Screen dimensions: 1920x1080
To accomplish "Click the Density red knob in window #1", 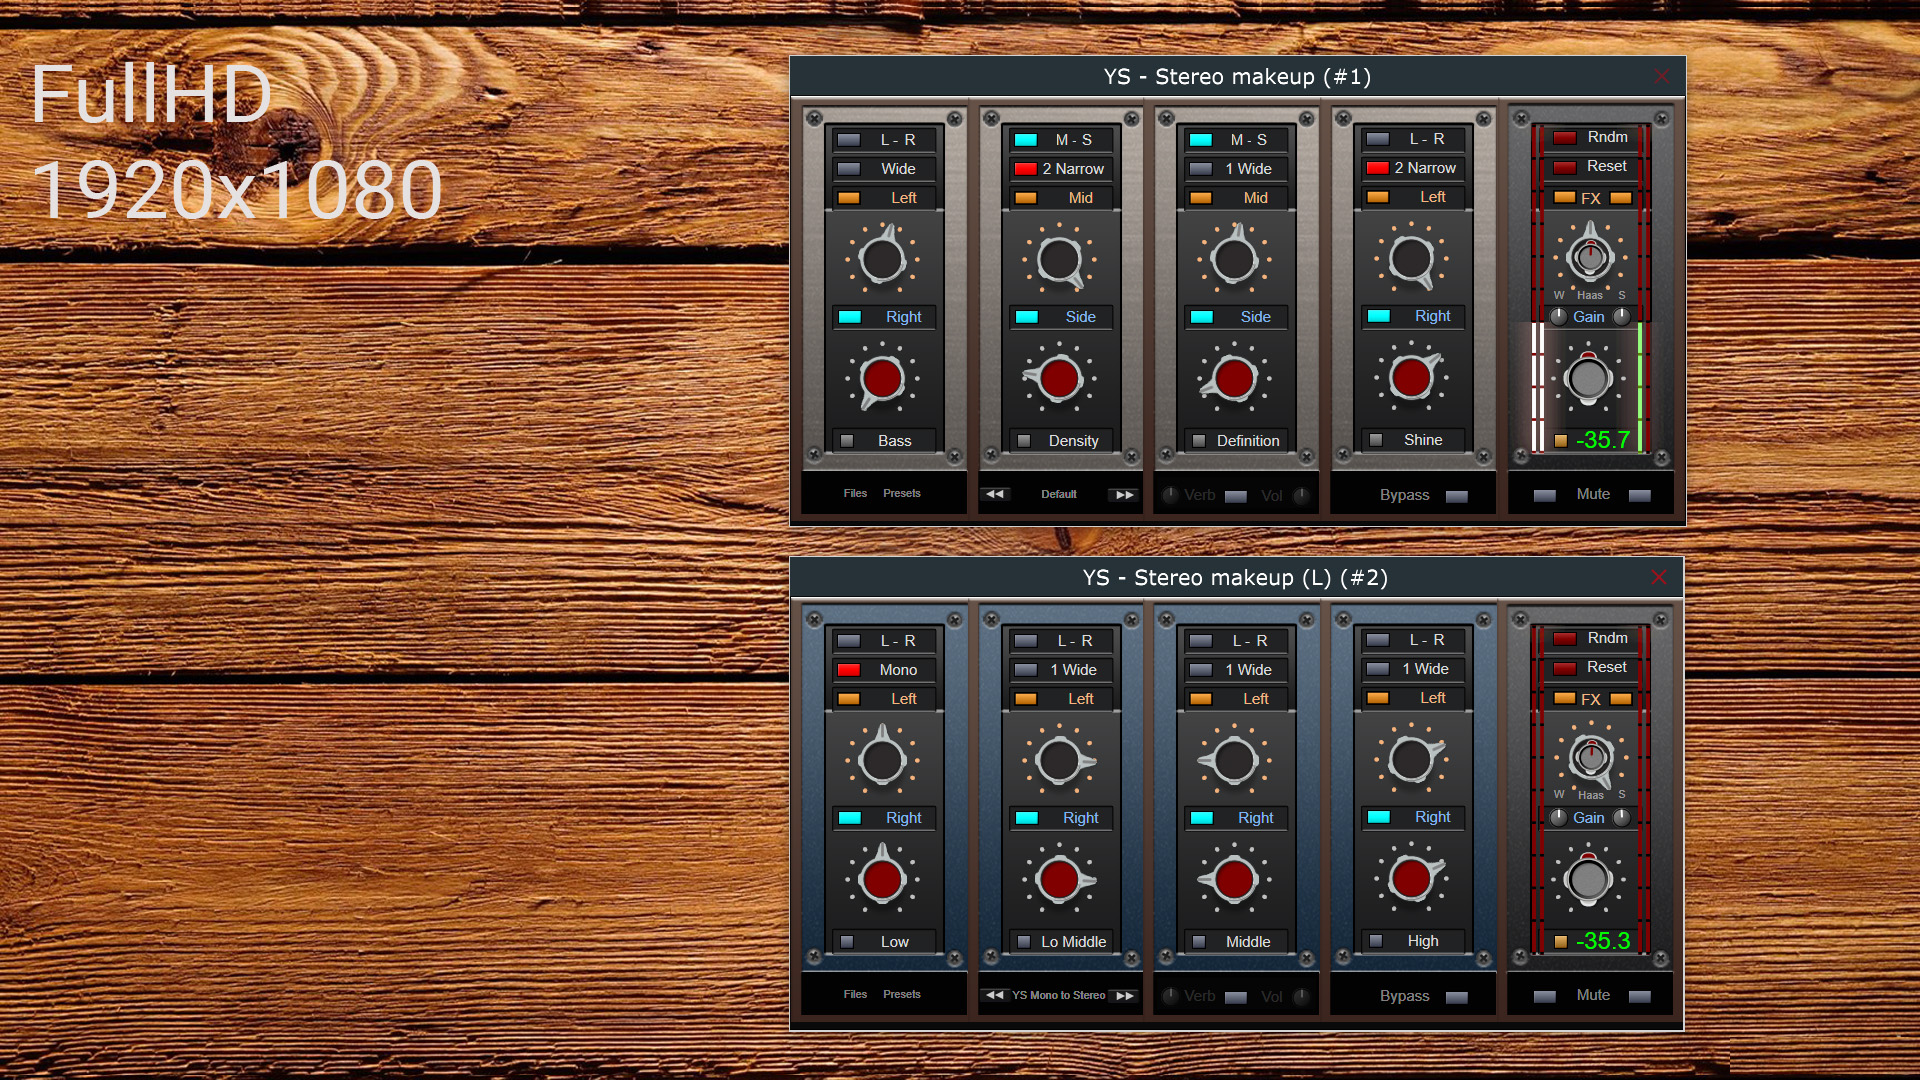I will click(x=1059, y=379).
